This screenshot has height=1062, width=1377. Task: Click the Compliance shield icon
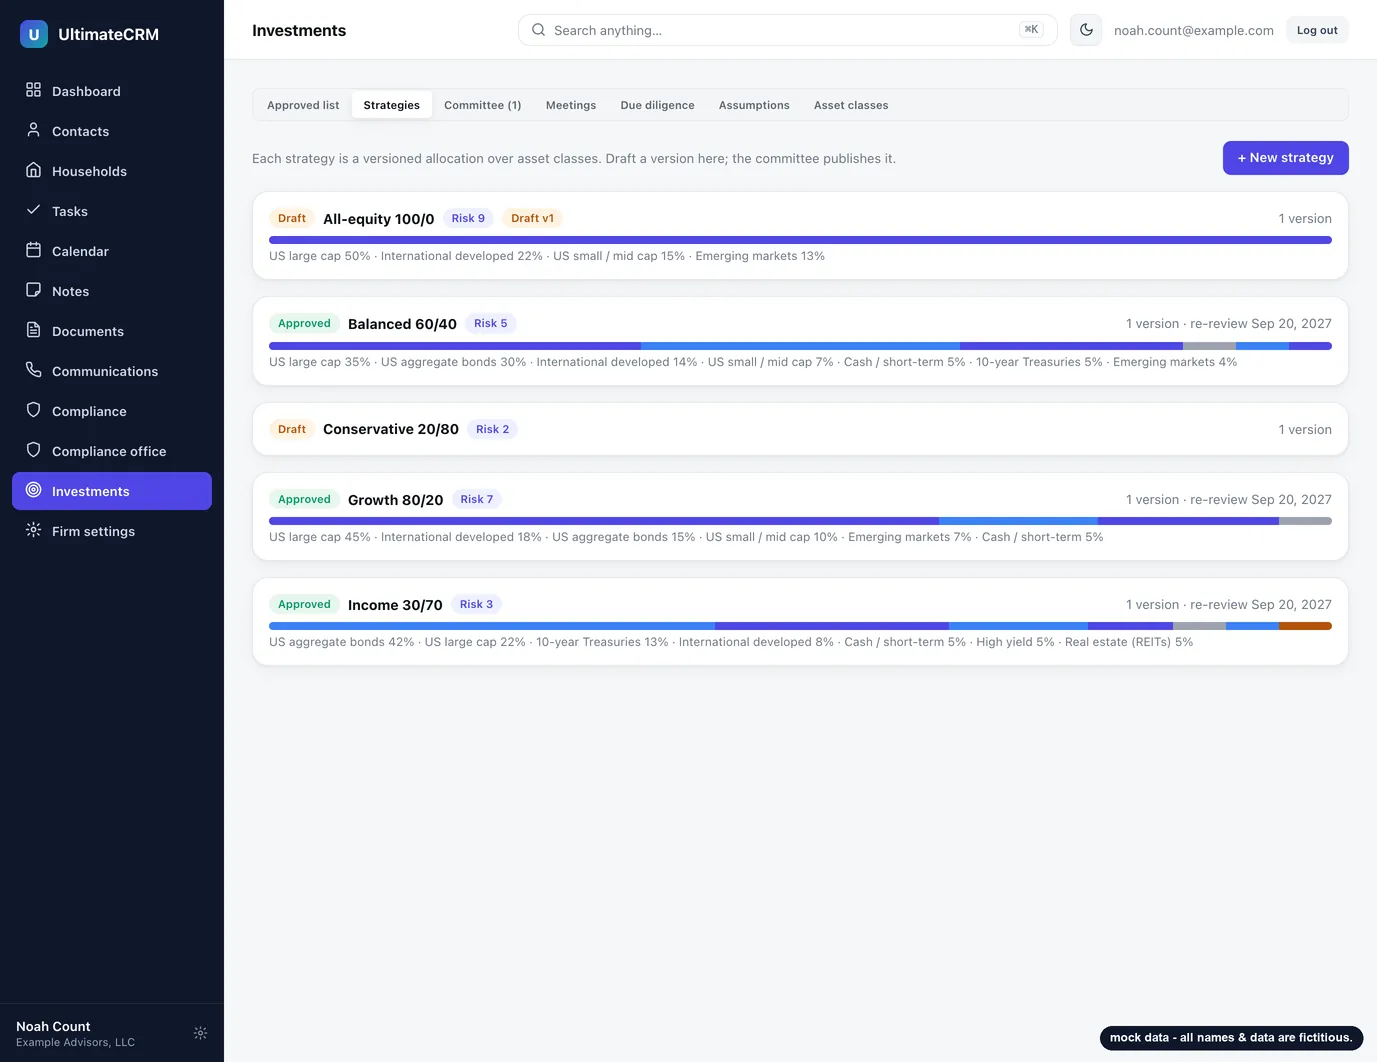(x=33, y=410)
